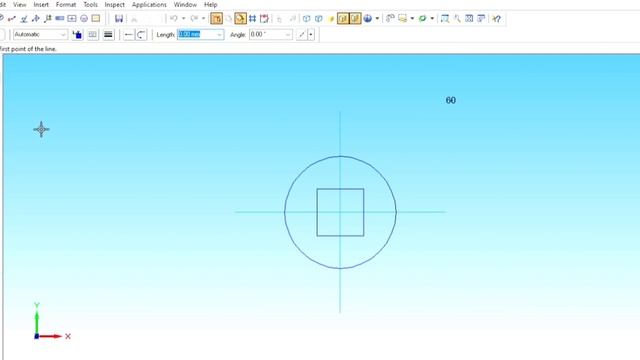Select the Arc mode icon
Image resolution: width=640 pixels, height=360 pixels.
[141, 35]
